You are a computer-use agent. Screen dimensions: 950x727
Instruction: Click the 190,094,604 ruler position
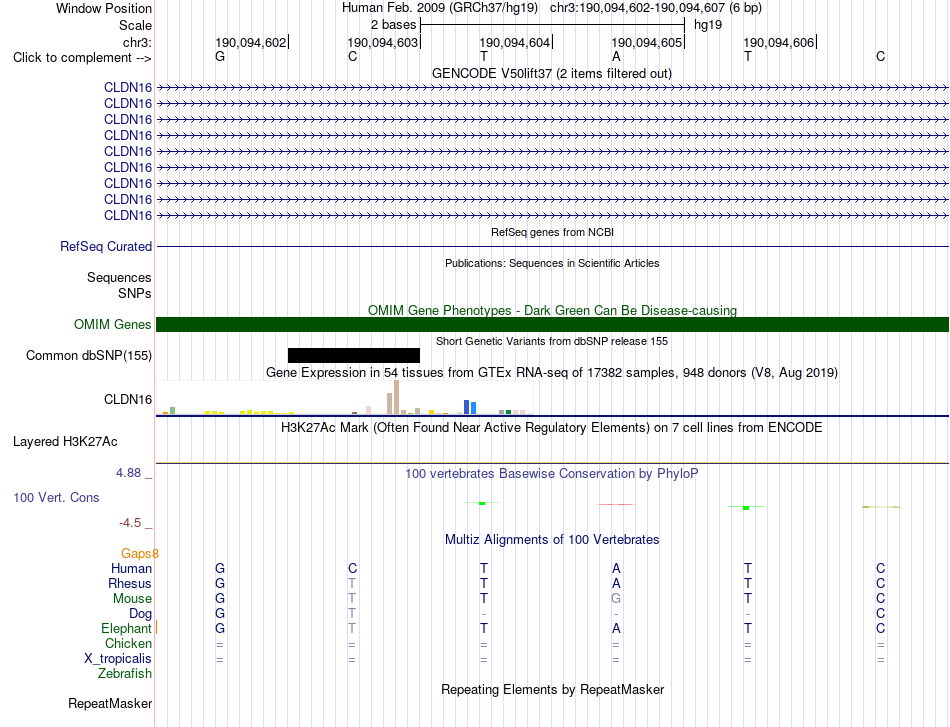(x=515, y=42)
